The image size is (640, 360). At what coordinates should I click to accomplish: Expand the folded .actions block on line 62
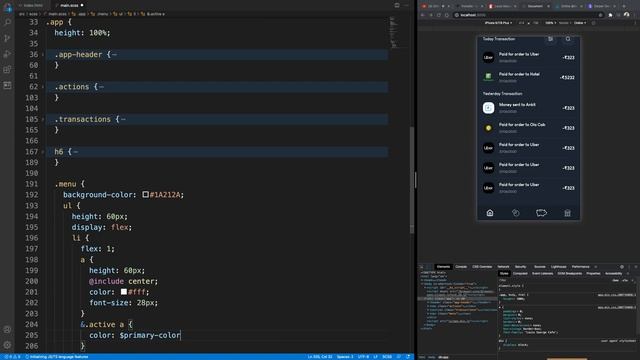[x=43, y=87]
